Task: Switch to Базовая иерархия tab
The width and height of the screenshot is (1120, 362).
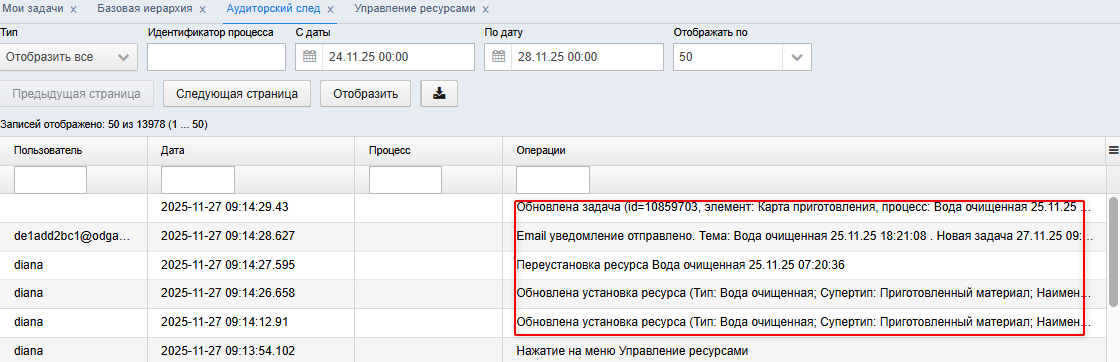Action: pyautogui.click(x=145, y=9)
